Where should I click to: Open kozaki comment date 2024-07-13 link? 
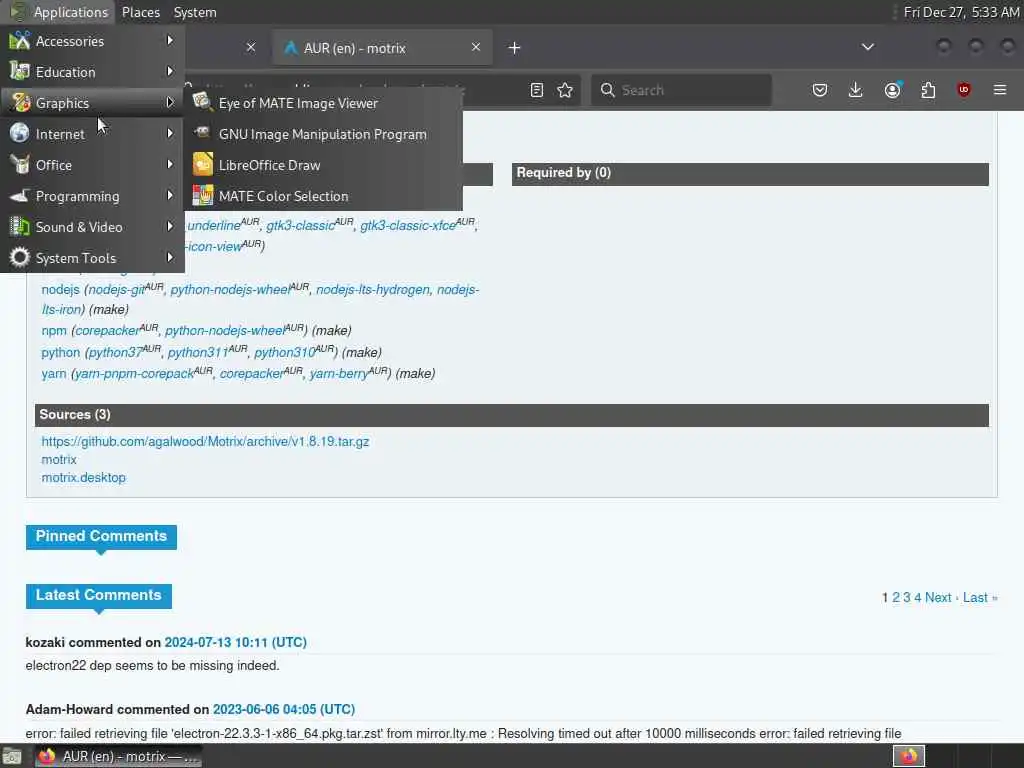click(236, 643)
